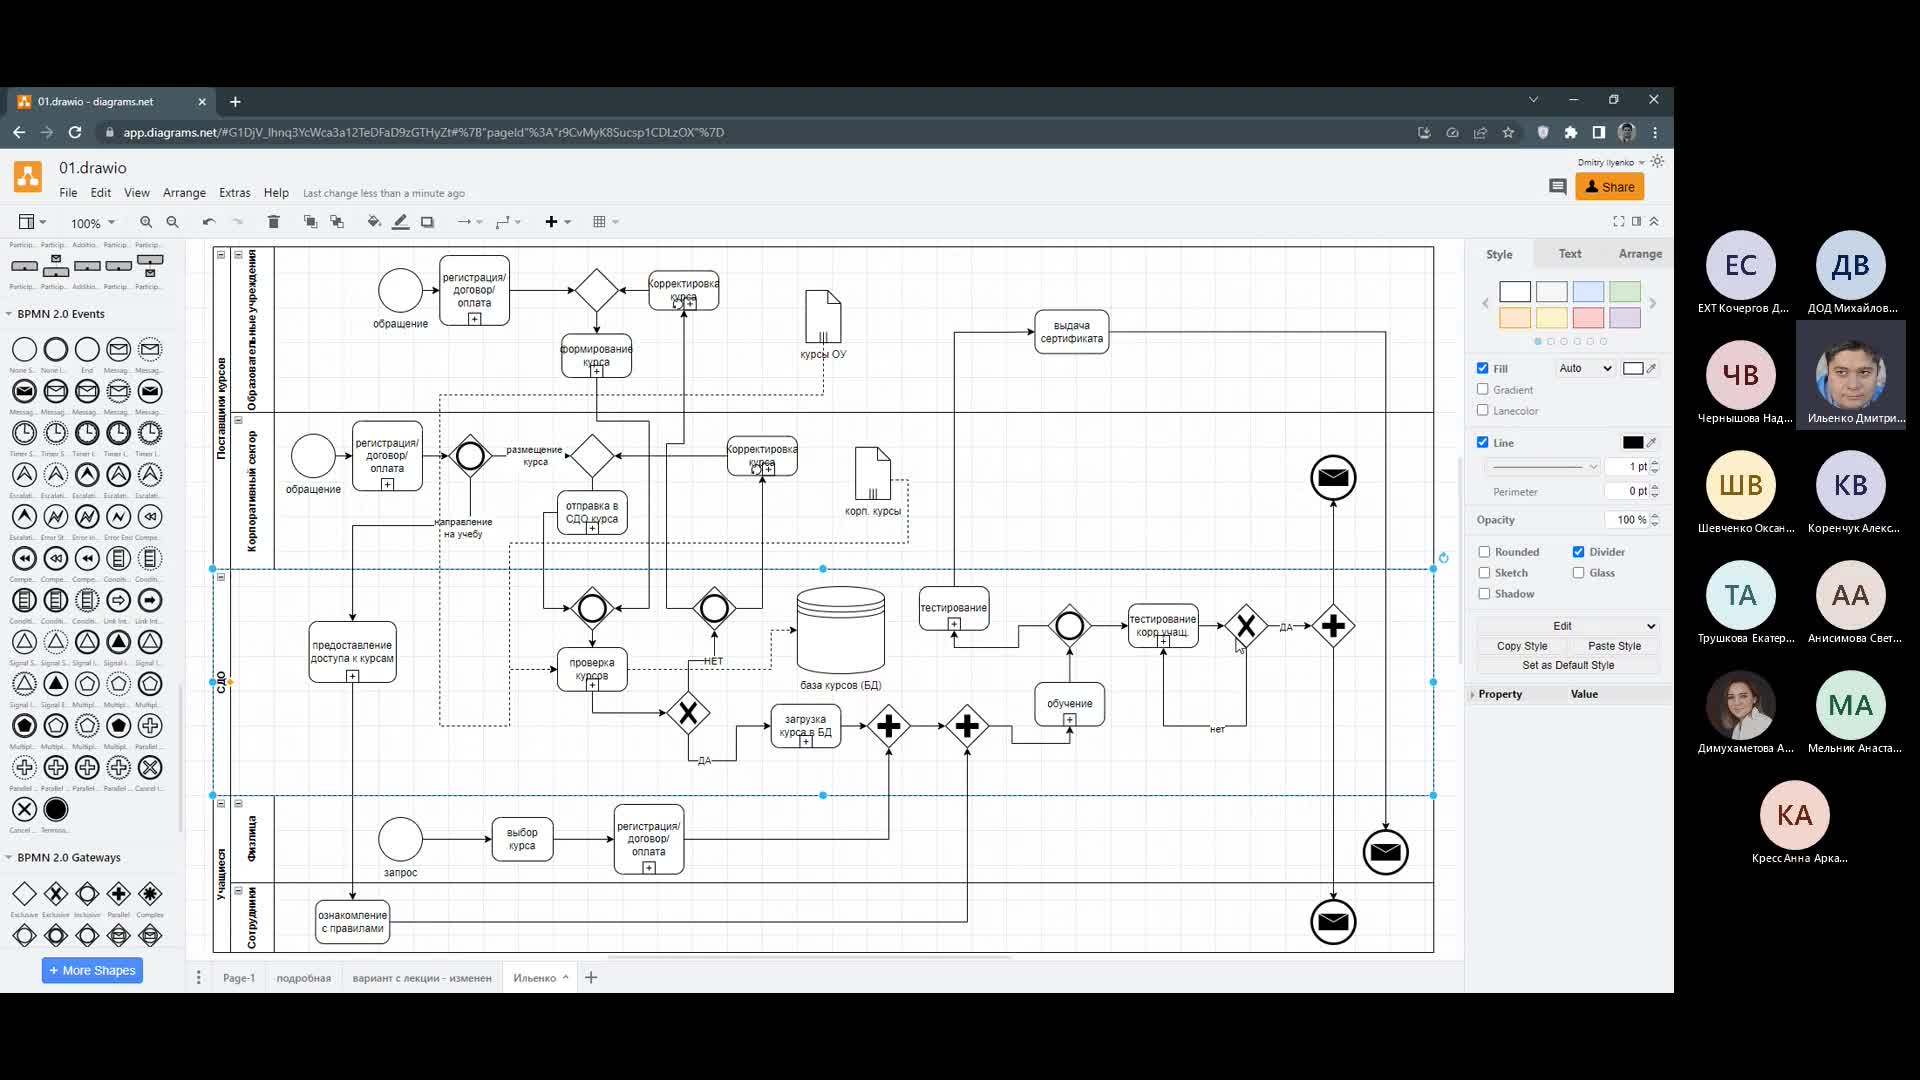Click the Copy Style button

[x=1522, y=646]
